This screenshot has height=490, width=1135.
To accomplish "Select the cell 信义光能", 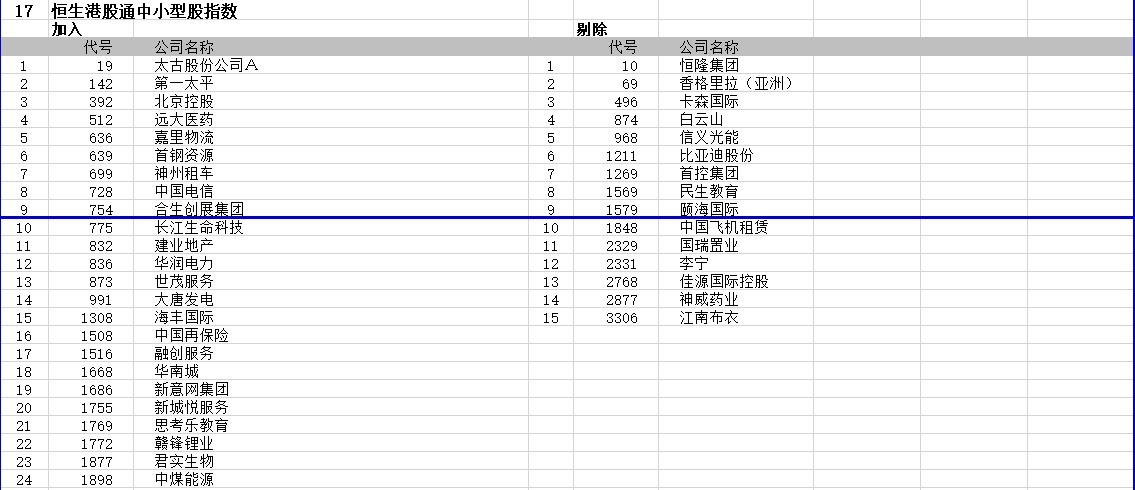I will (709, 138).
